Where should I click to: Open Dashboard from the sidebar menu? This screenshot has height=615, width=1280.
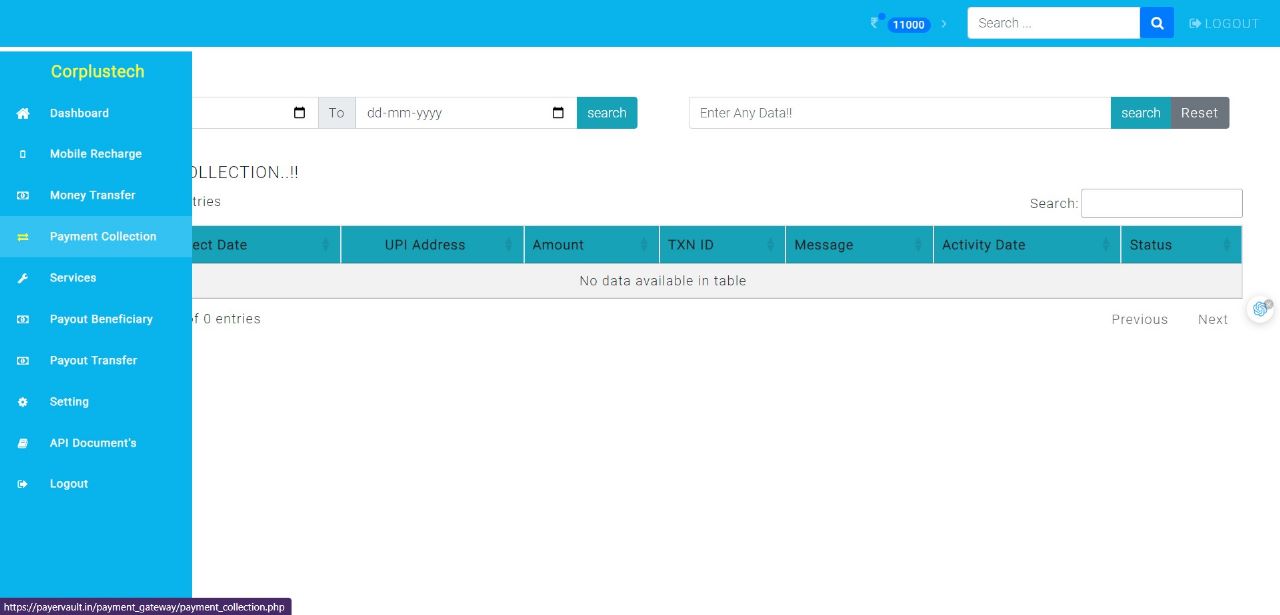click(x=79, y=113)
